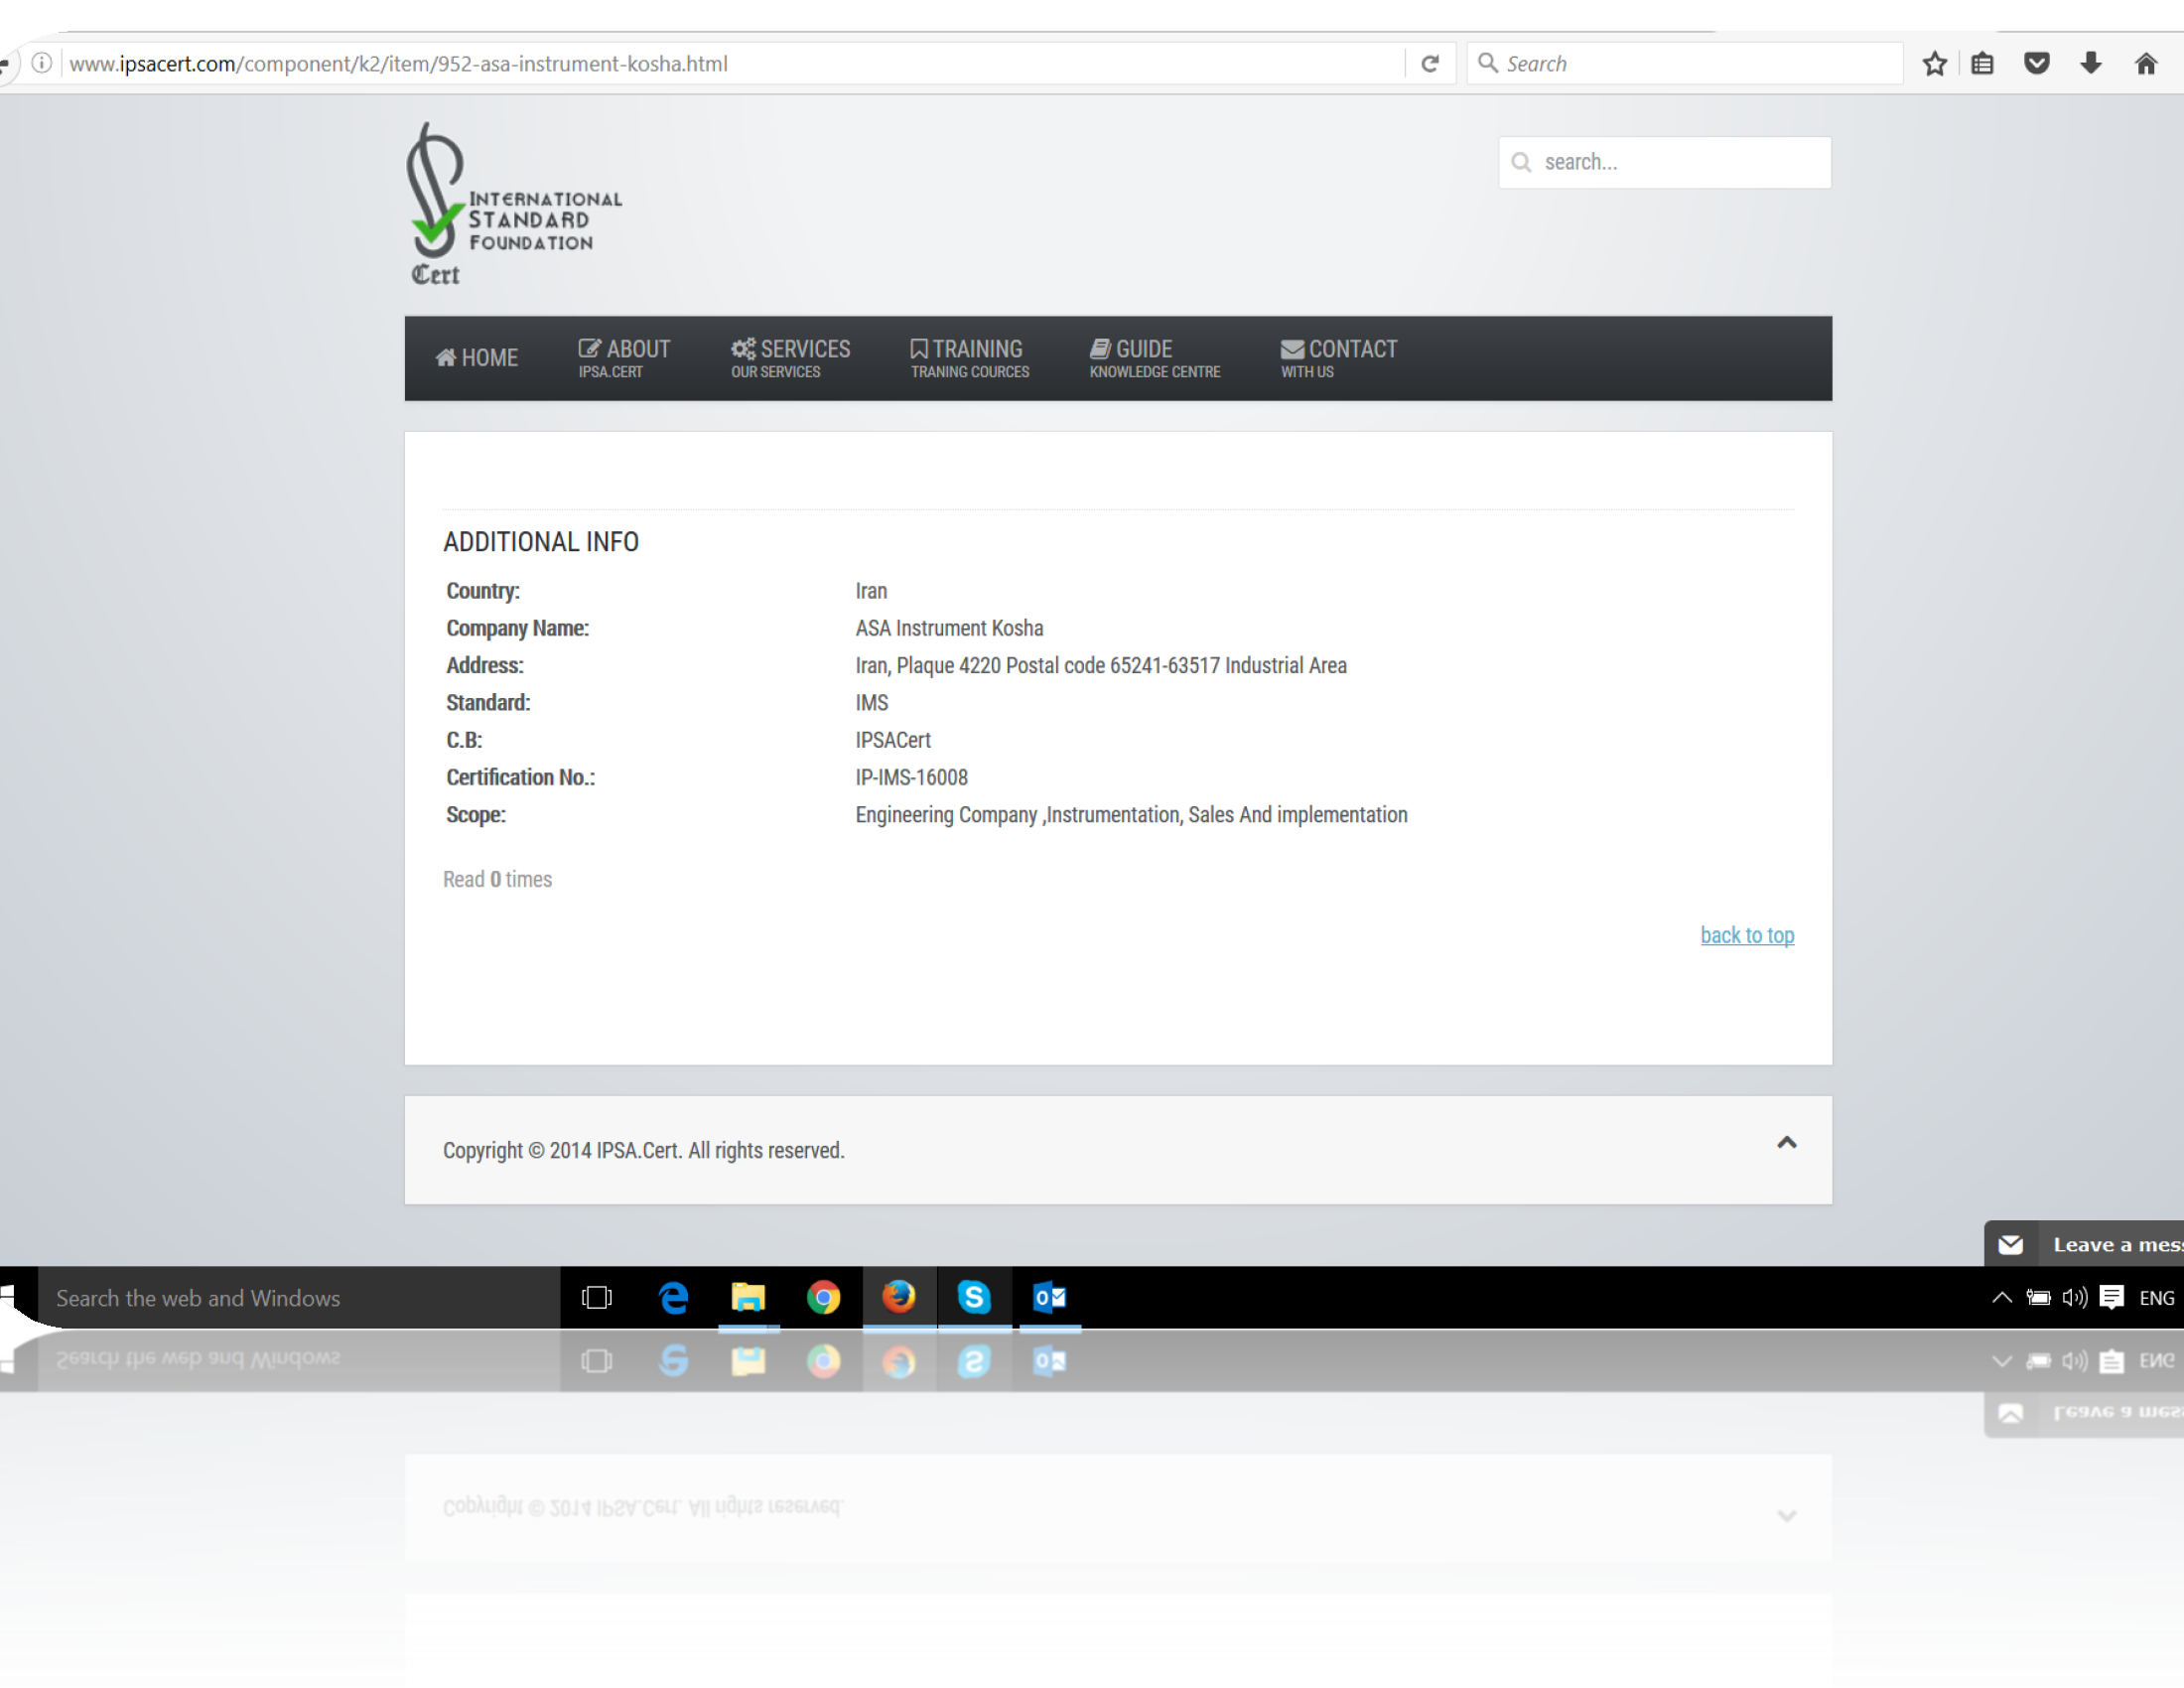Viewport: 2184px width, 1688px height.
Task: Click site information icon in address bar
Action: (42, 64)
